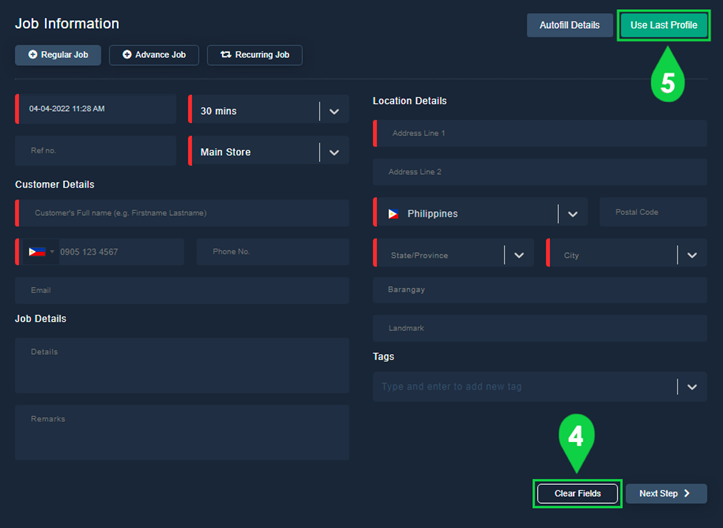Click the Job Details text area

click(x=182, y=365)
